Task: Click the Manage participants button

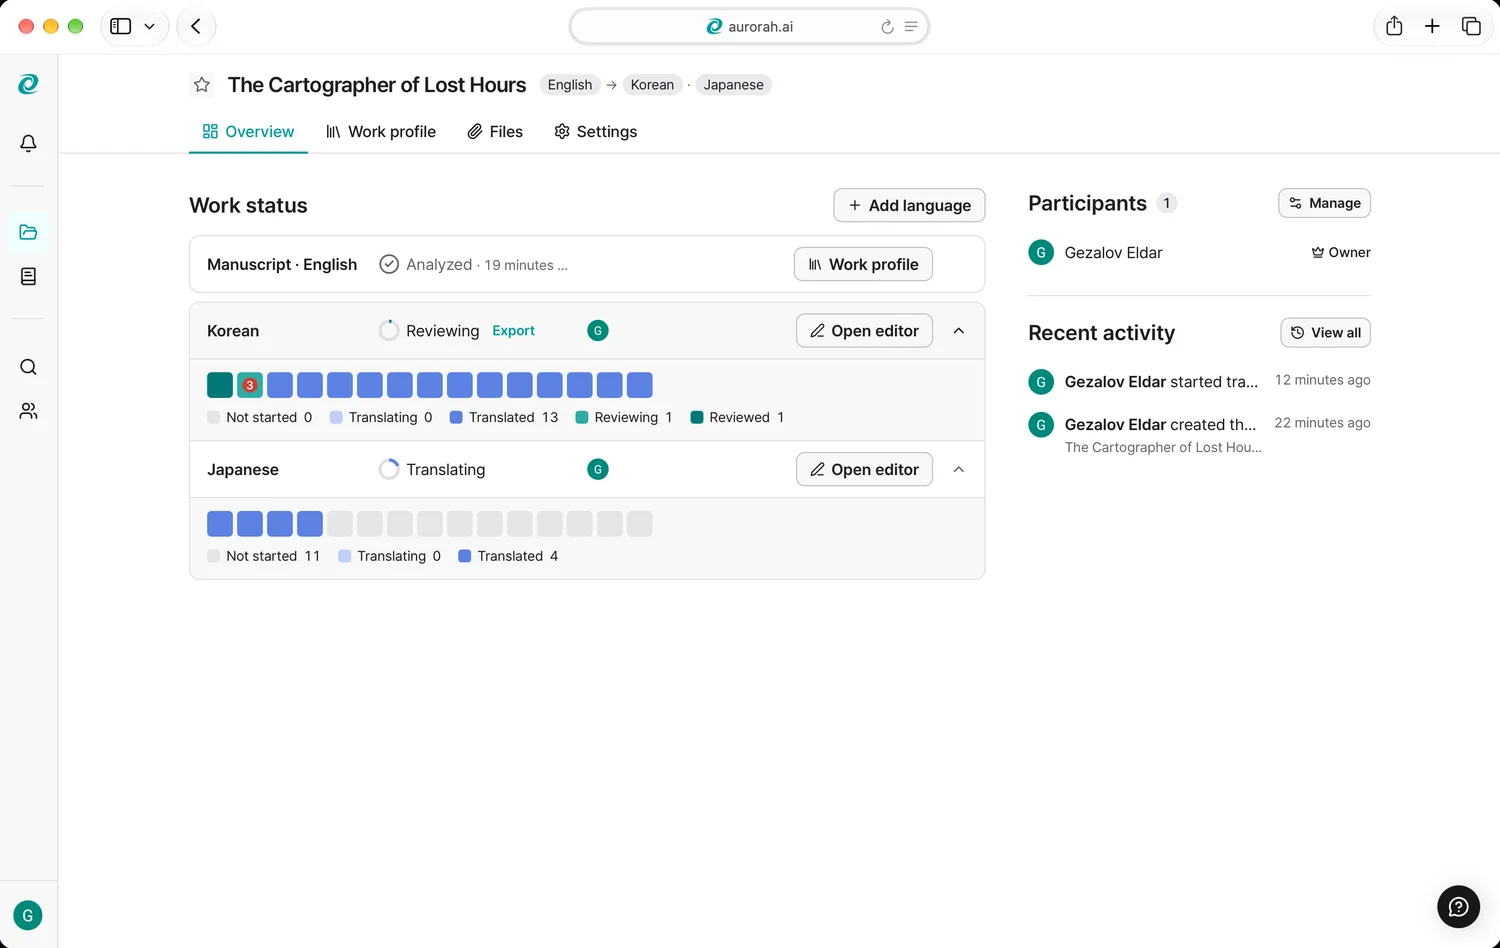Action: tap(1324, 203)
